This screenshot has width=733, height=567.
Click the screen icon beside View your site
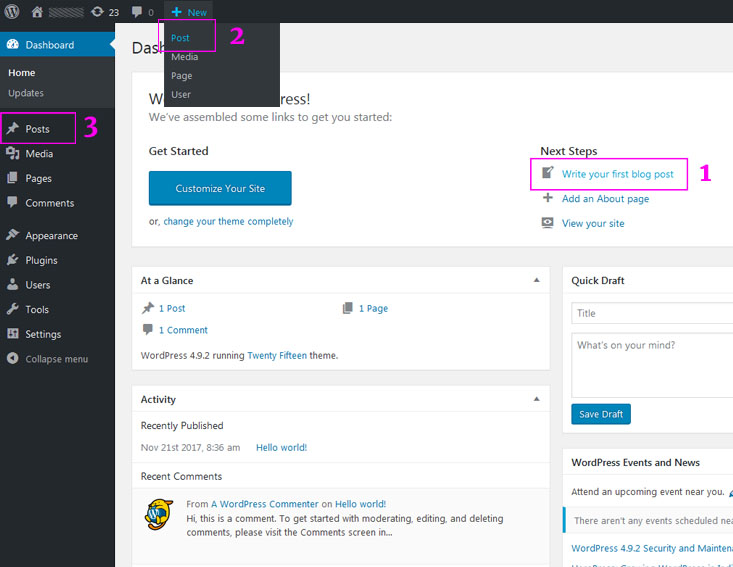pos(547,222)
